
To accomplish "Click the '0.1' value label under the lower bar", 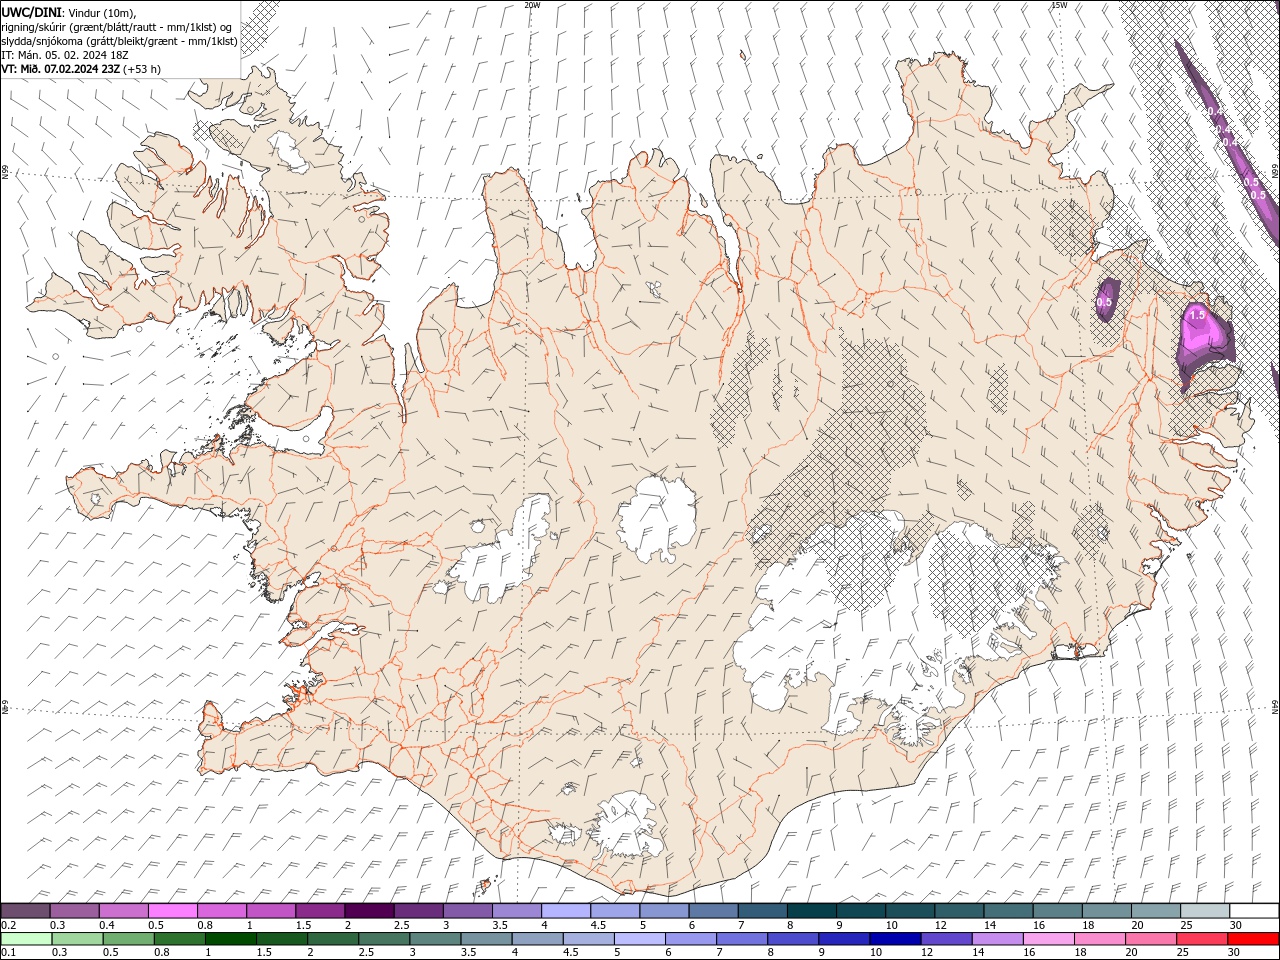I will (9, 953).
